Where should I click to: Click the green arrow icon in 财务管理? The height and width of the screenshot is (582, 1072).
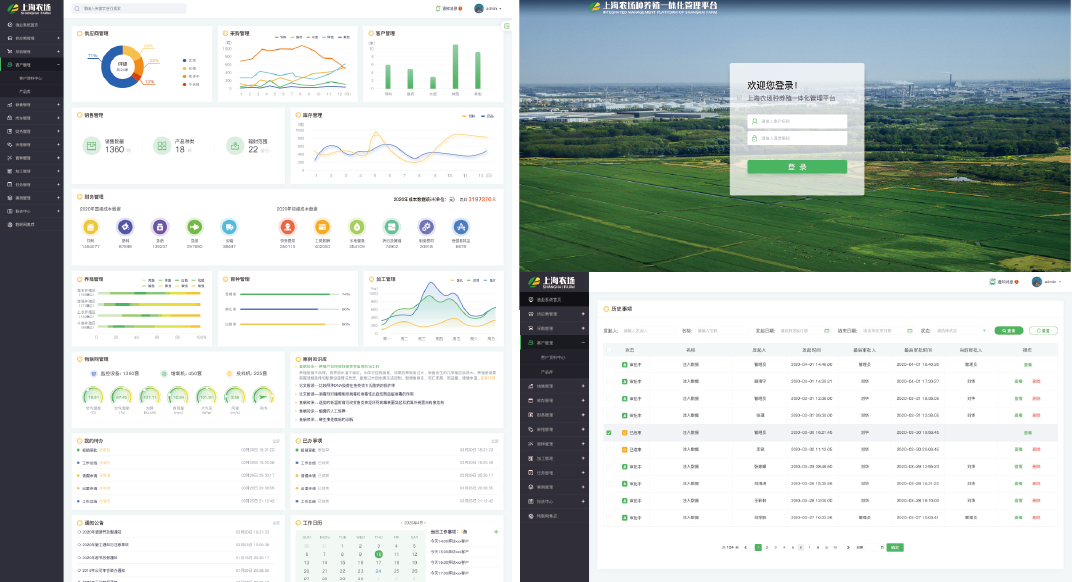click(x=194, y=227)
